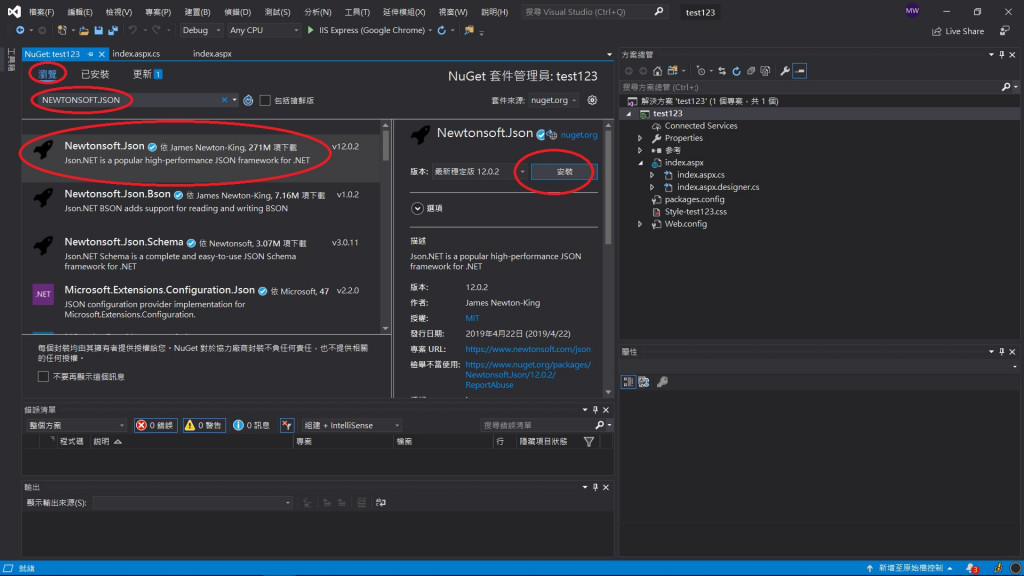Click Show All Files in Solution Explorer
The height and width of the screenshot is (576, 1024).
click(x=765, y=71)
